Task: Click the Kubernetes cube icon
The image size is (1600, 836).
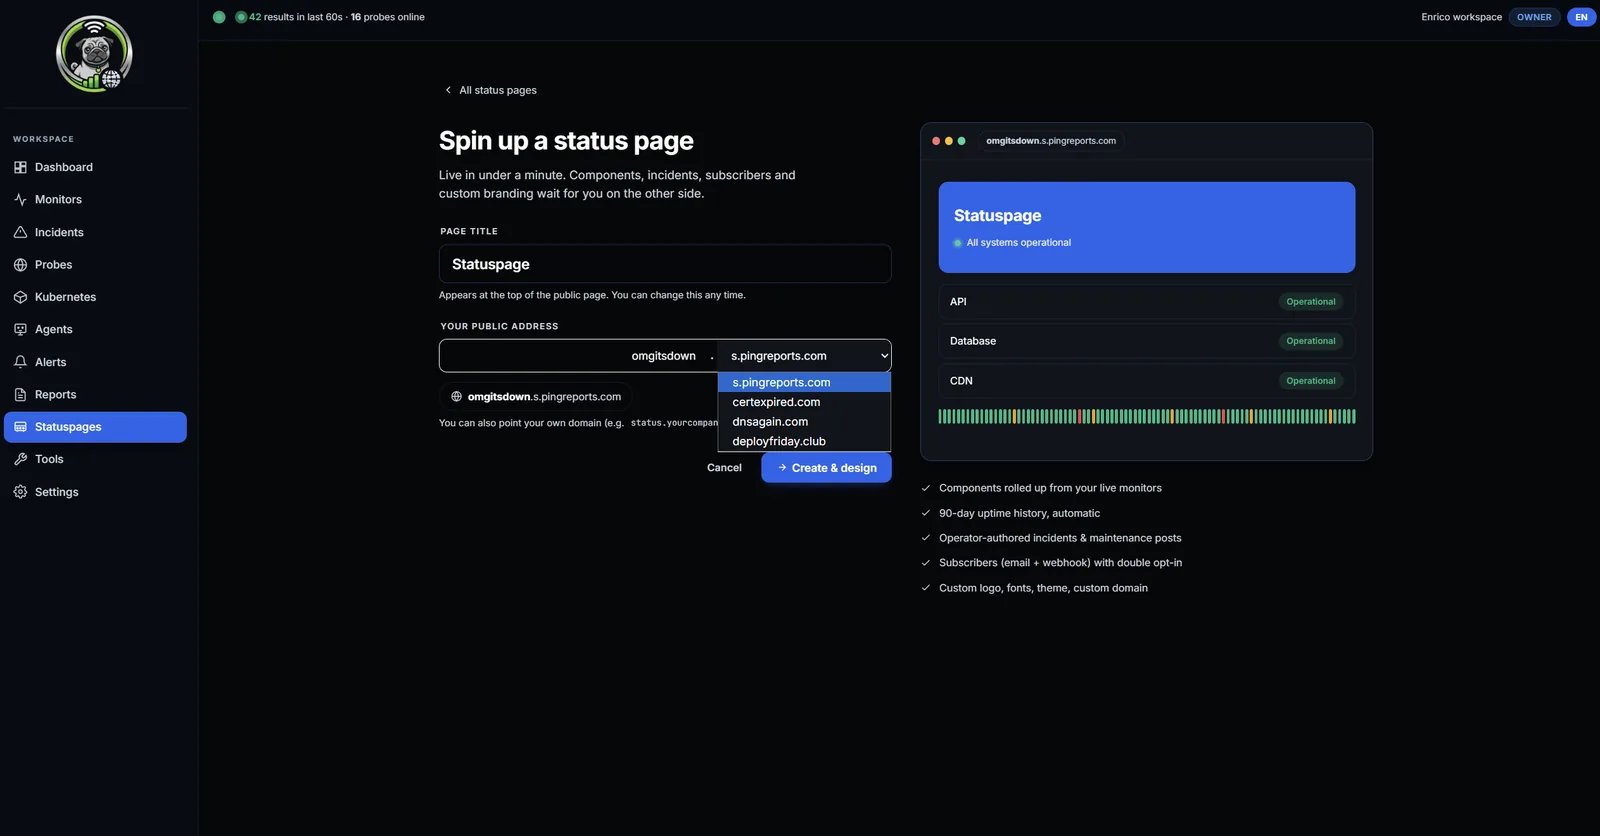Action: click(20, 297)
